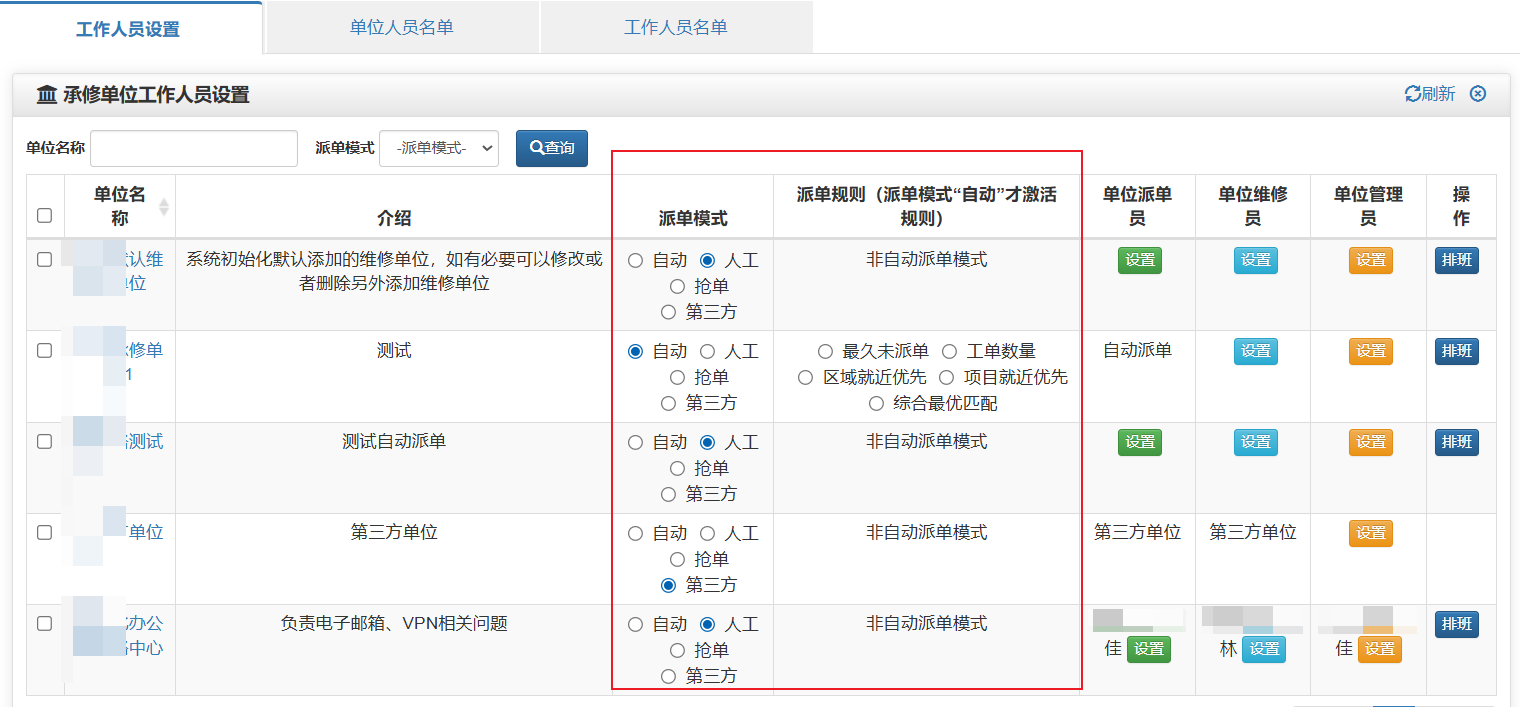Click orange 设置 in 第三方单位 row
1520x707 pixels.
tap(1371, 533)
